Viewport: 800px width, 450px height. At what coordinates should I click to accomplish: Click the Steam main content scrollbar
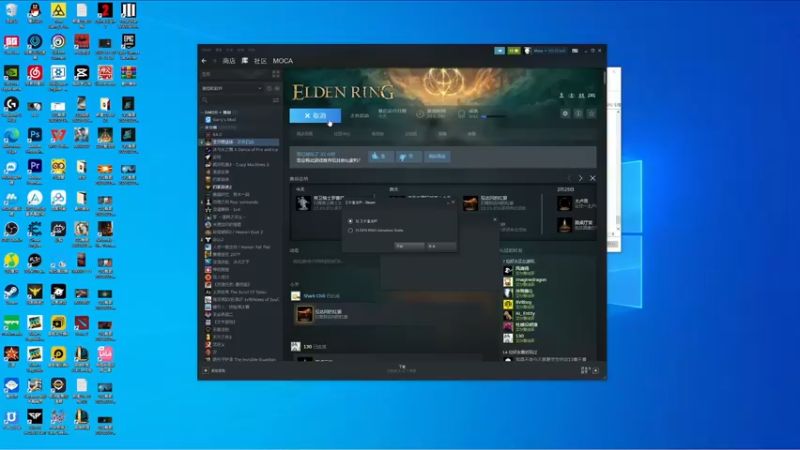[x=605, y=78]
